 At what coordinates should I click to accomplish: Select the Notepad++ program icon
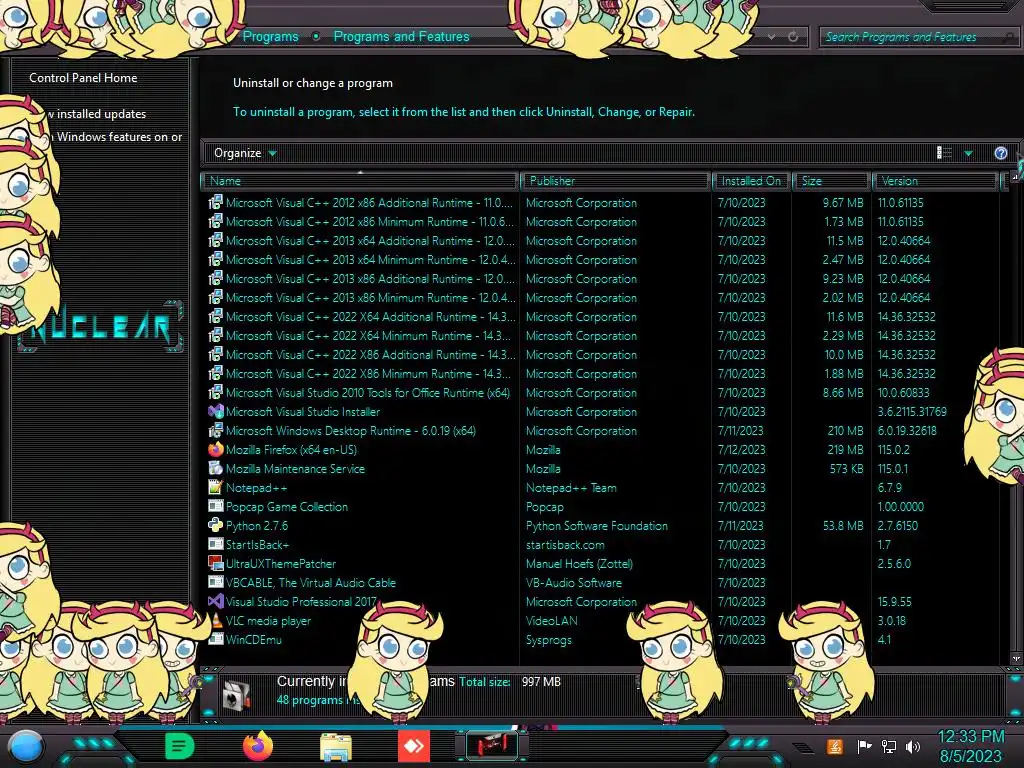pos(216,487)
